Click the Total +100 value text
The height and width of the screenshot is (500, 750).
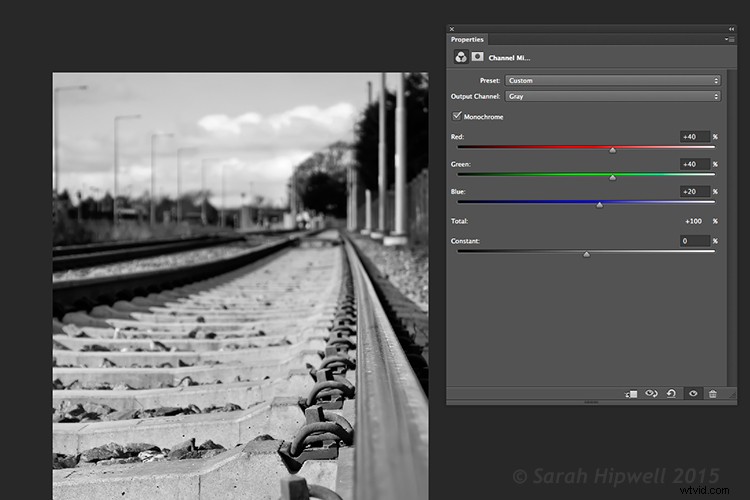coord(694,221)
